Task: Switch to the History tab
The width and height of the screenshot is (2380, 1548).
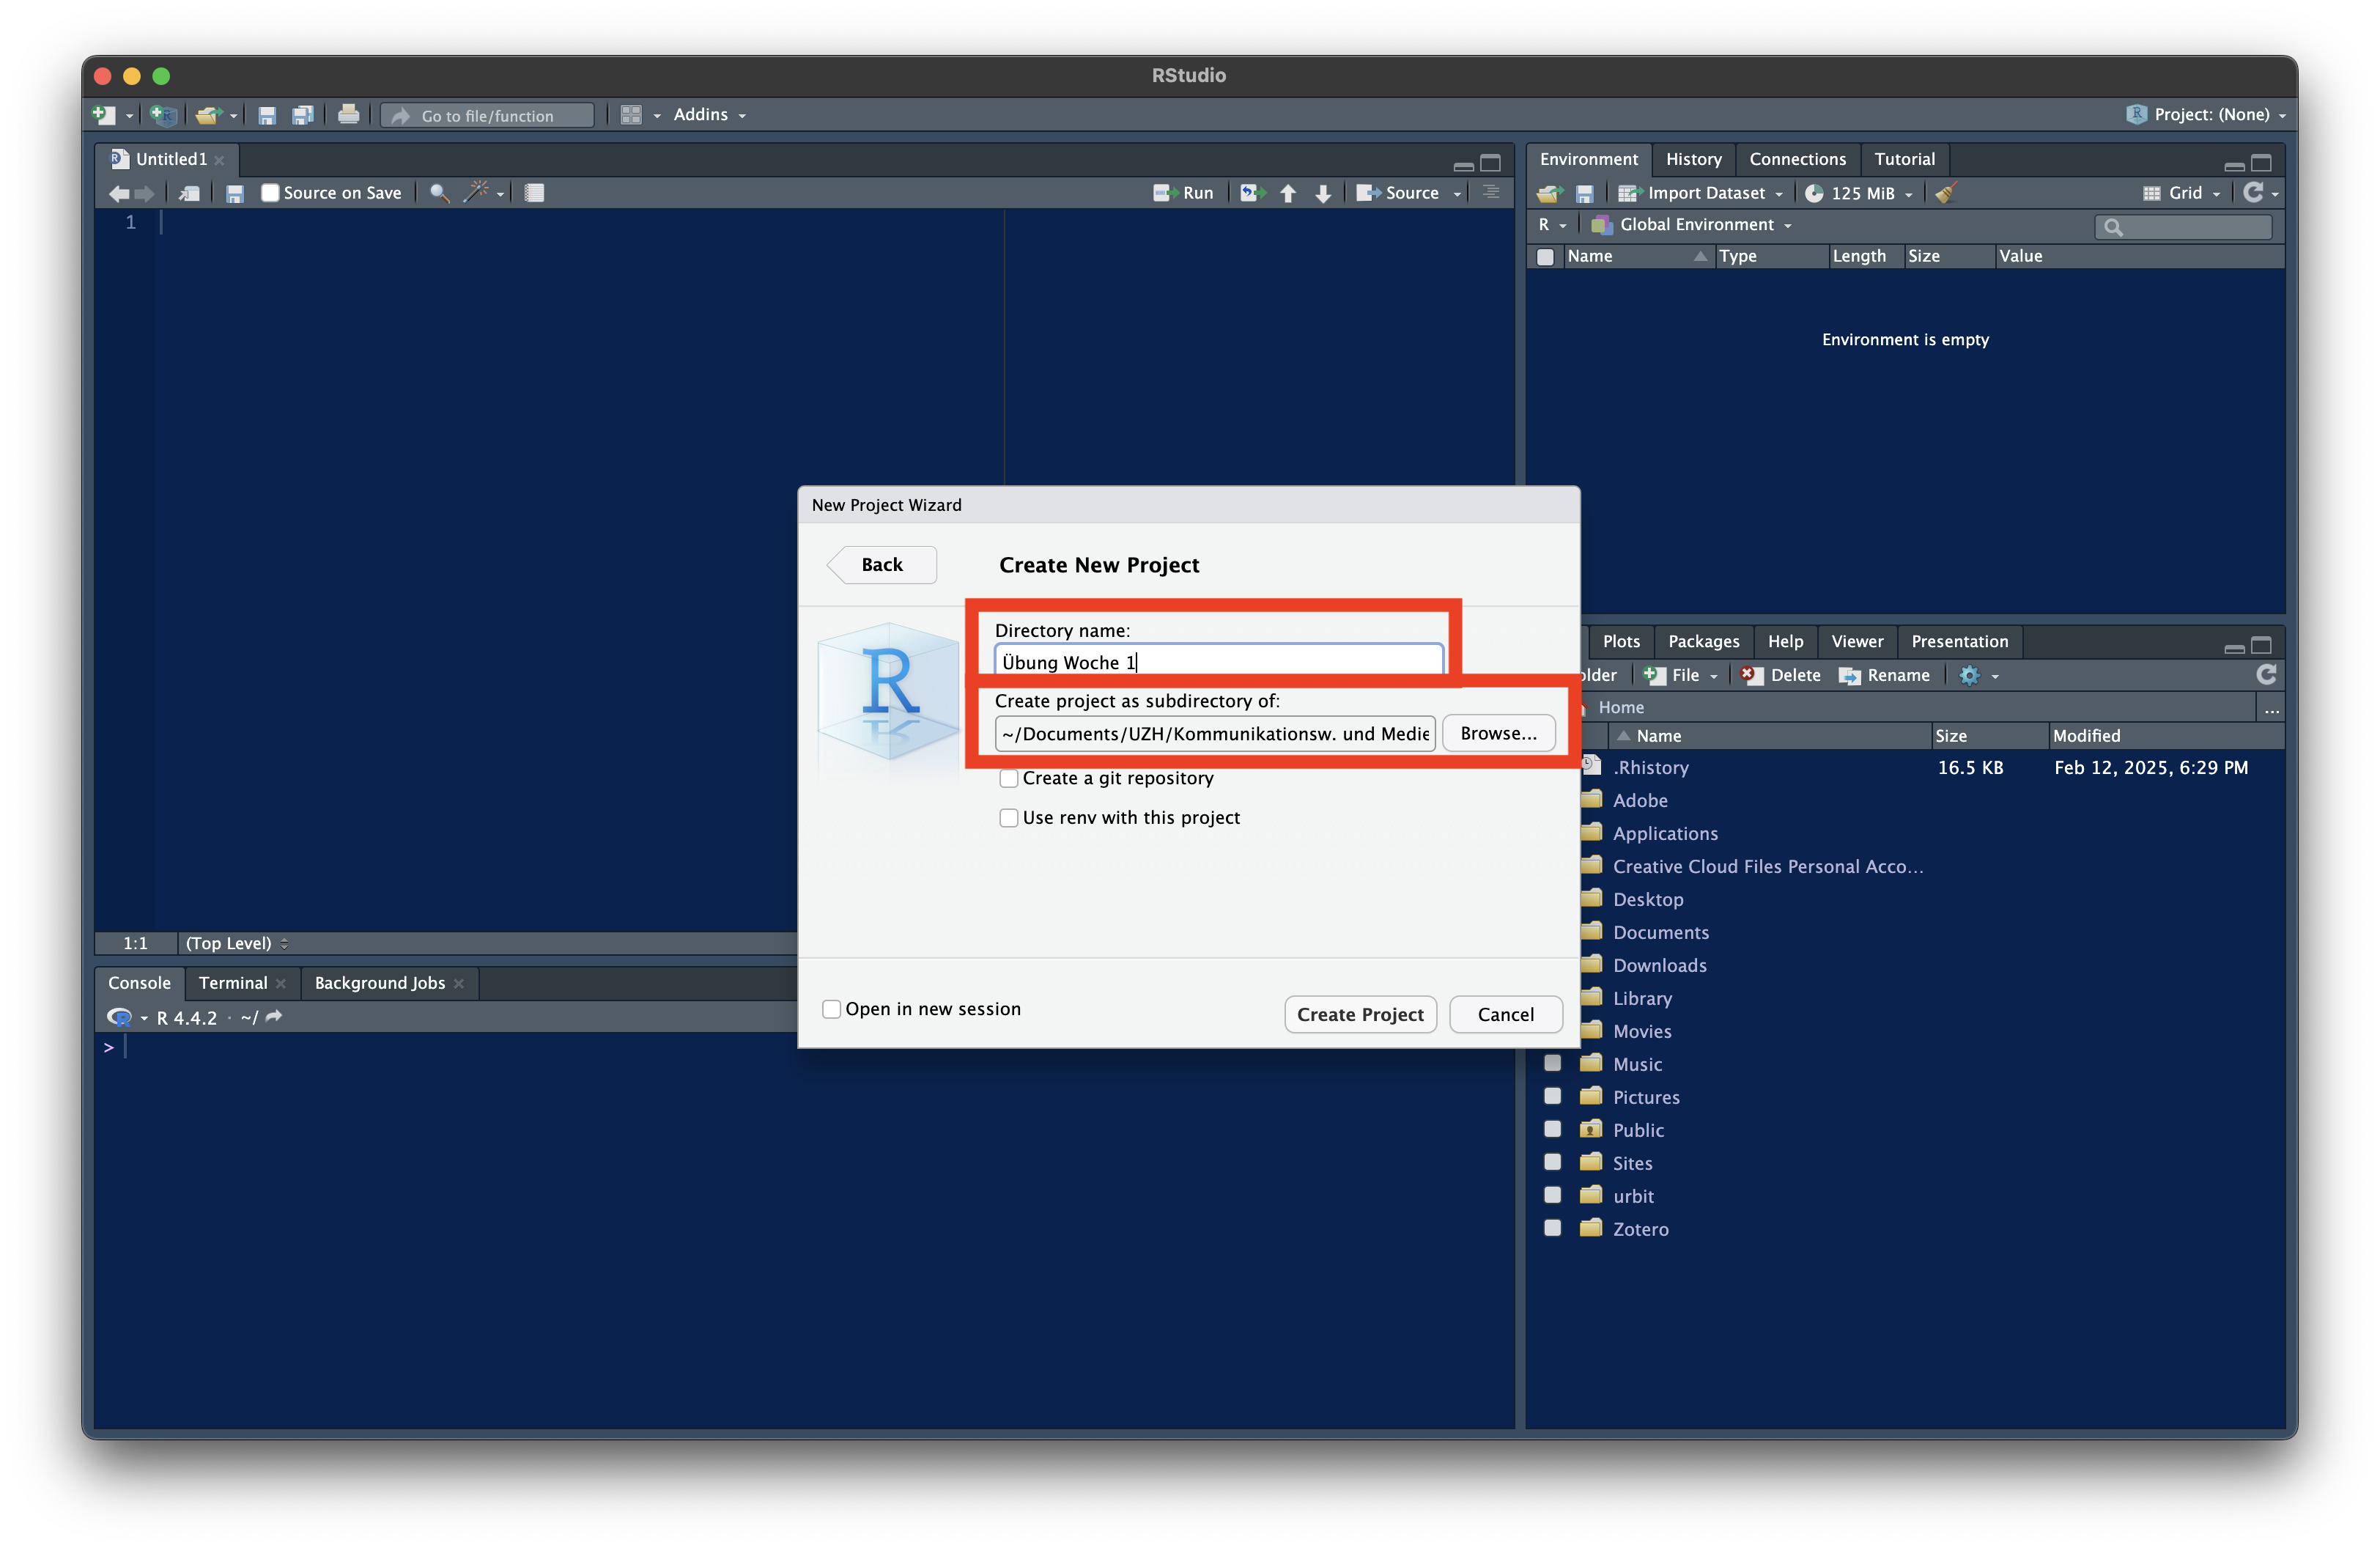Action: point(1693,159)
